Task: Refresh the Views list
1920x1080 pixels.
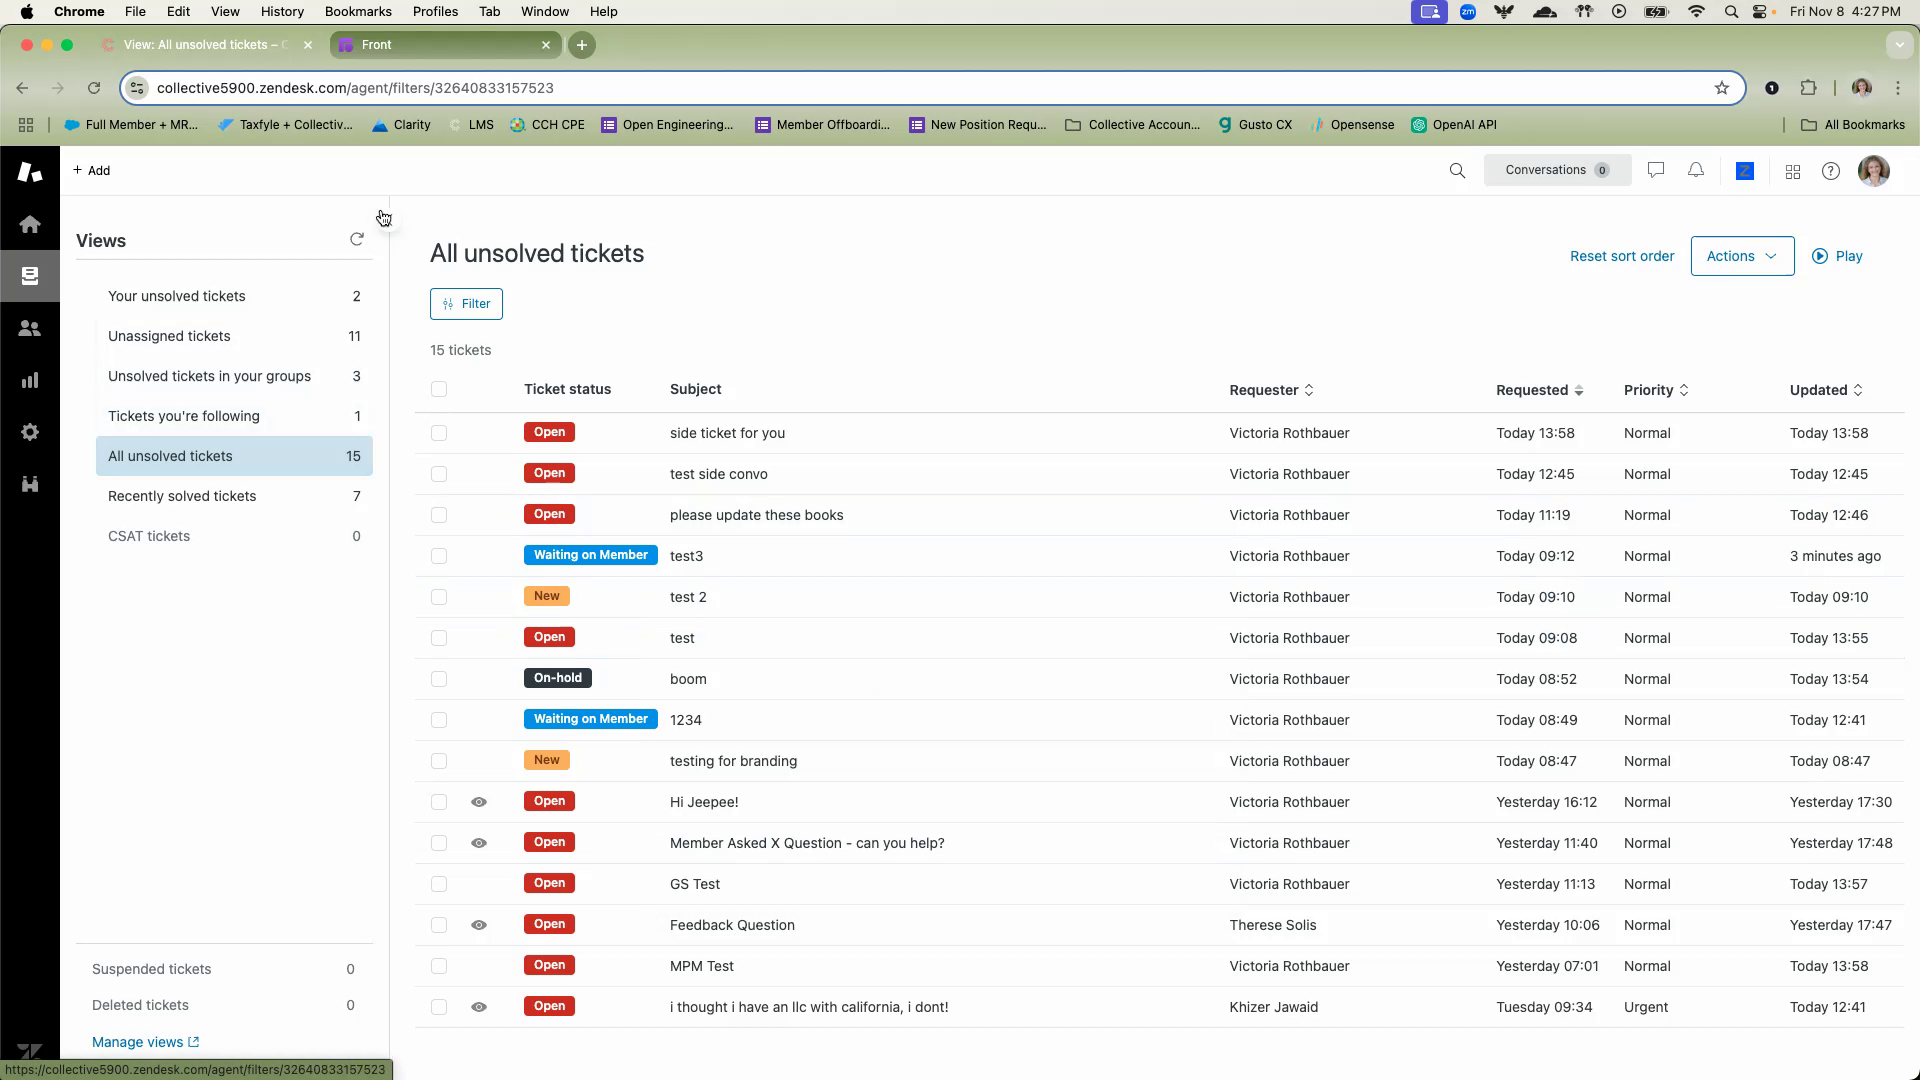Action: [357, 239]
